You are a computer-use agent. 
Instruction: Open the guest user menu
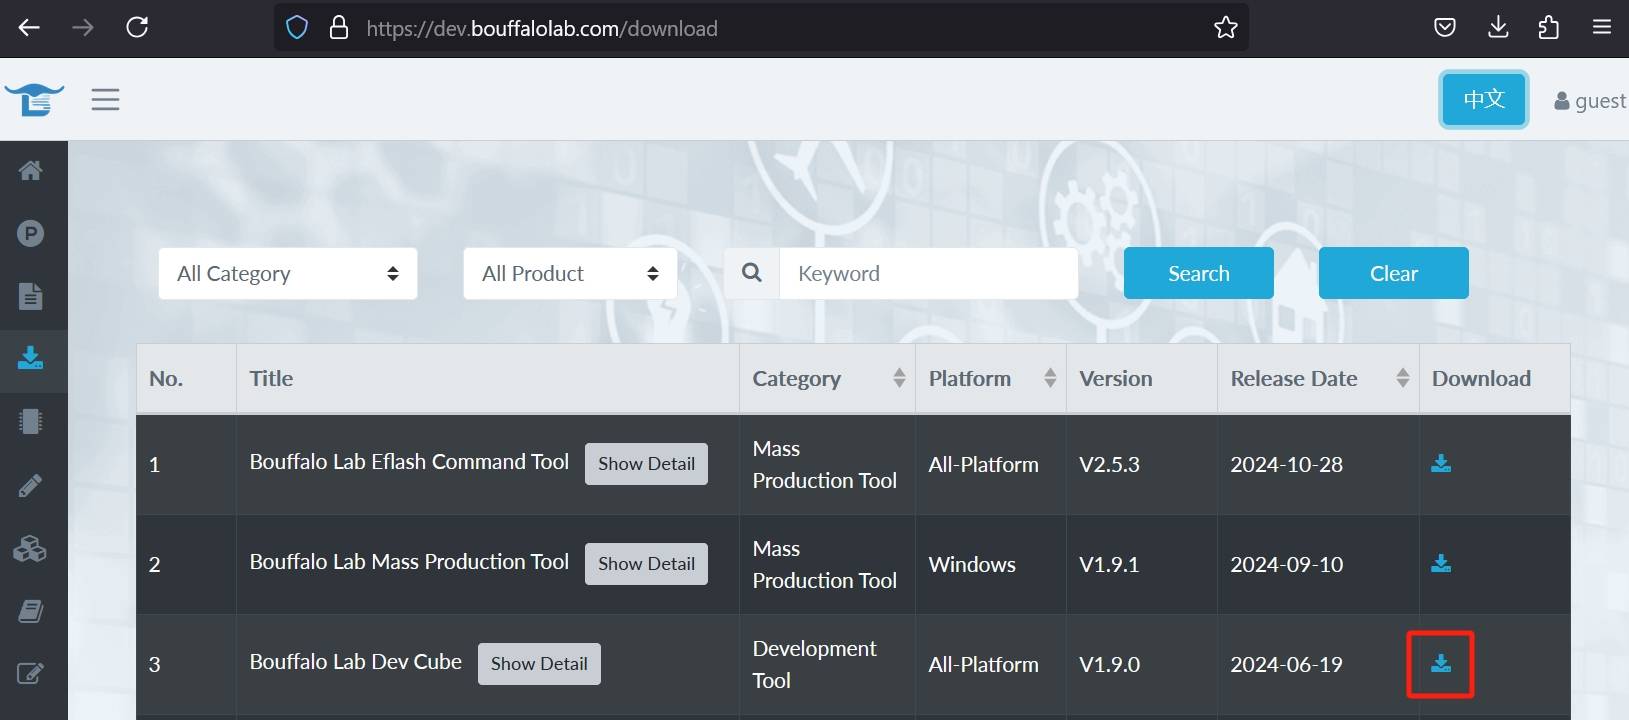click(1590, 101)
